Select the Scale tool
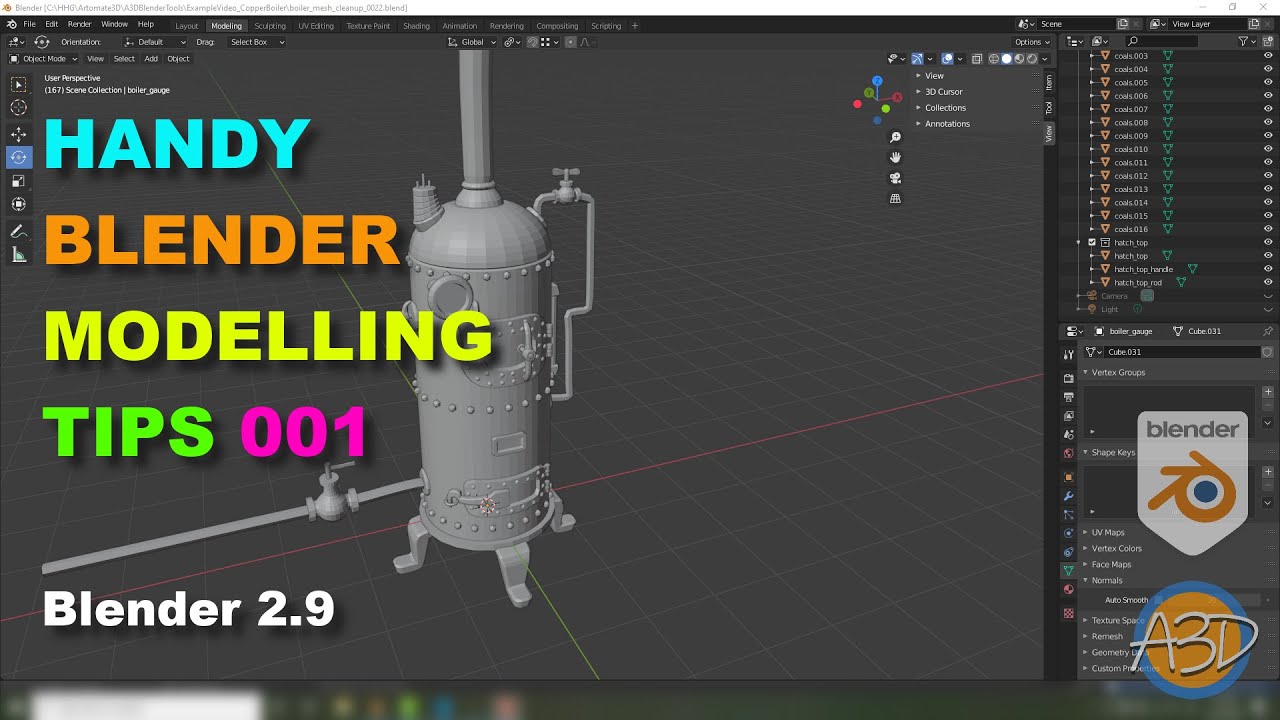Screen dimensions: 1280x720 pos(18,181)
